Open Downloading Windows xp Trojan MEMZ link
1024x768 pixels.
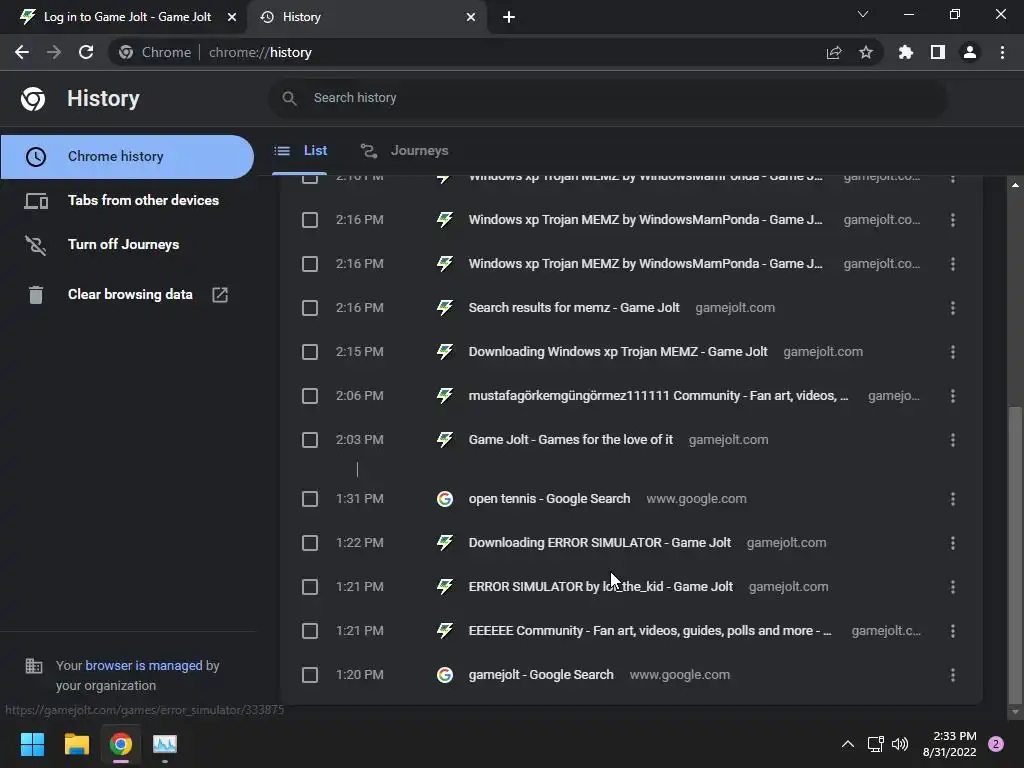(x=618, y=352)
